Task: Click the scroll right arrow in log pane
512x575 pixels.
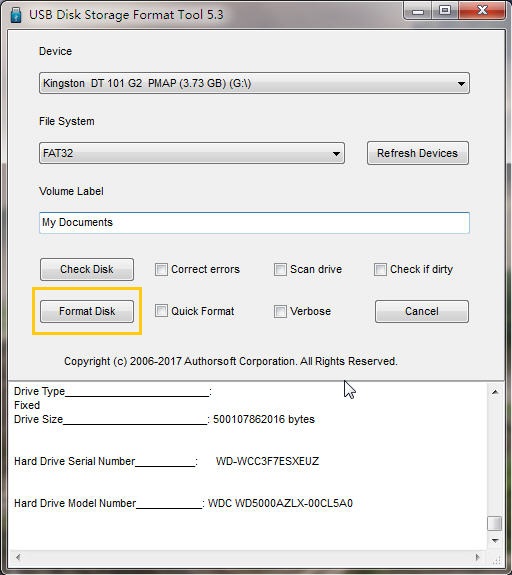Action: (x=477, y=557)
